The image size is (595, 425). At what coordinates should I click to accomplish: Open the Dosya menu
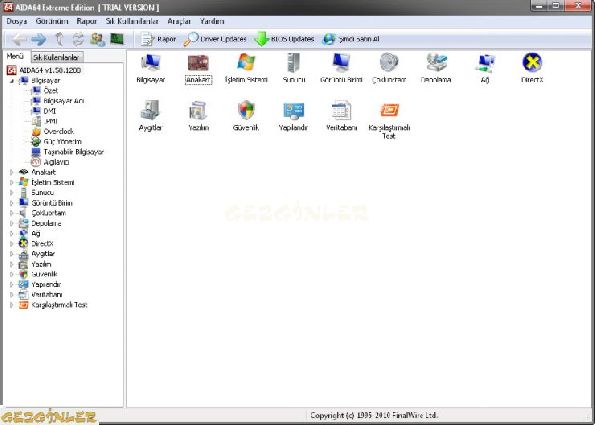(17, 22)
